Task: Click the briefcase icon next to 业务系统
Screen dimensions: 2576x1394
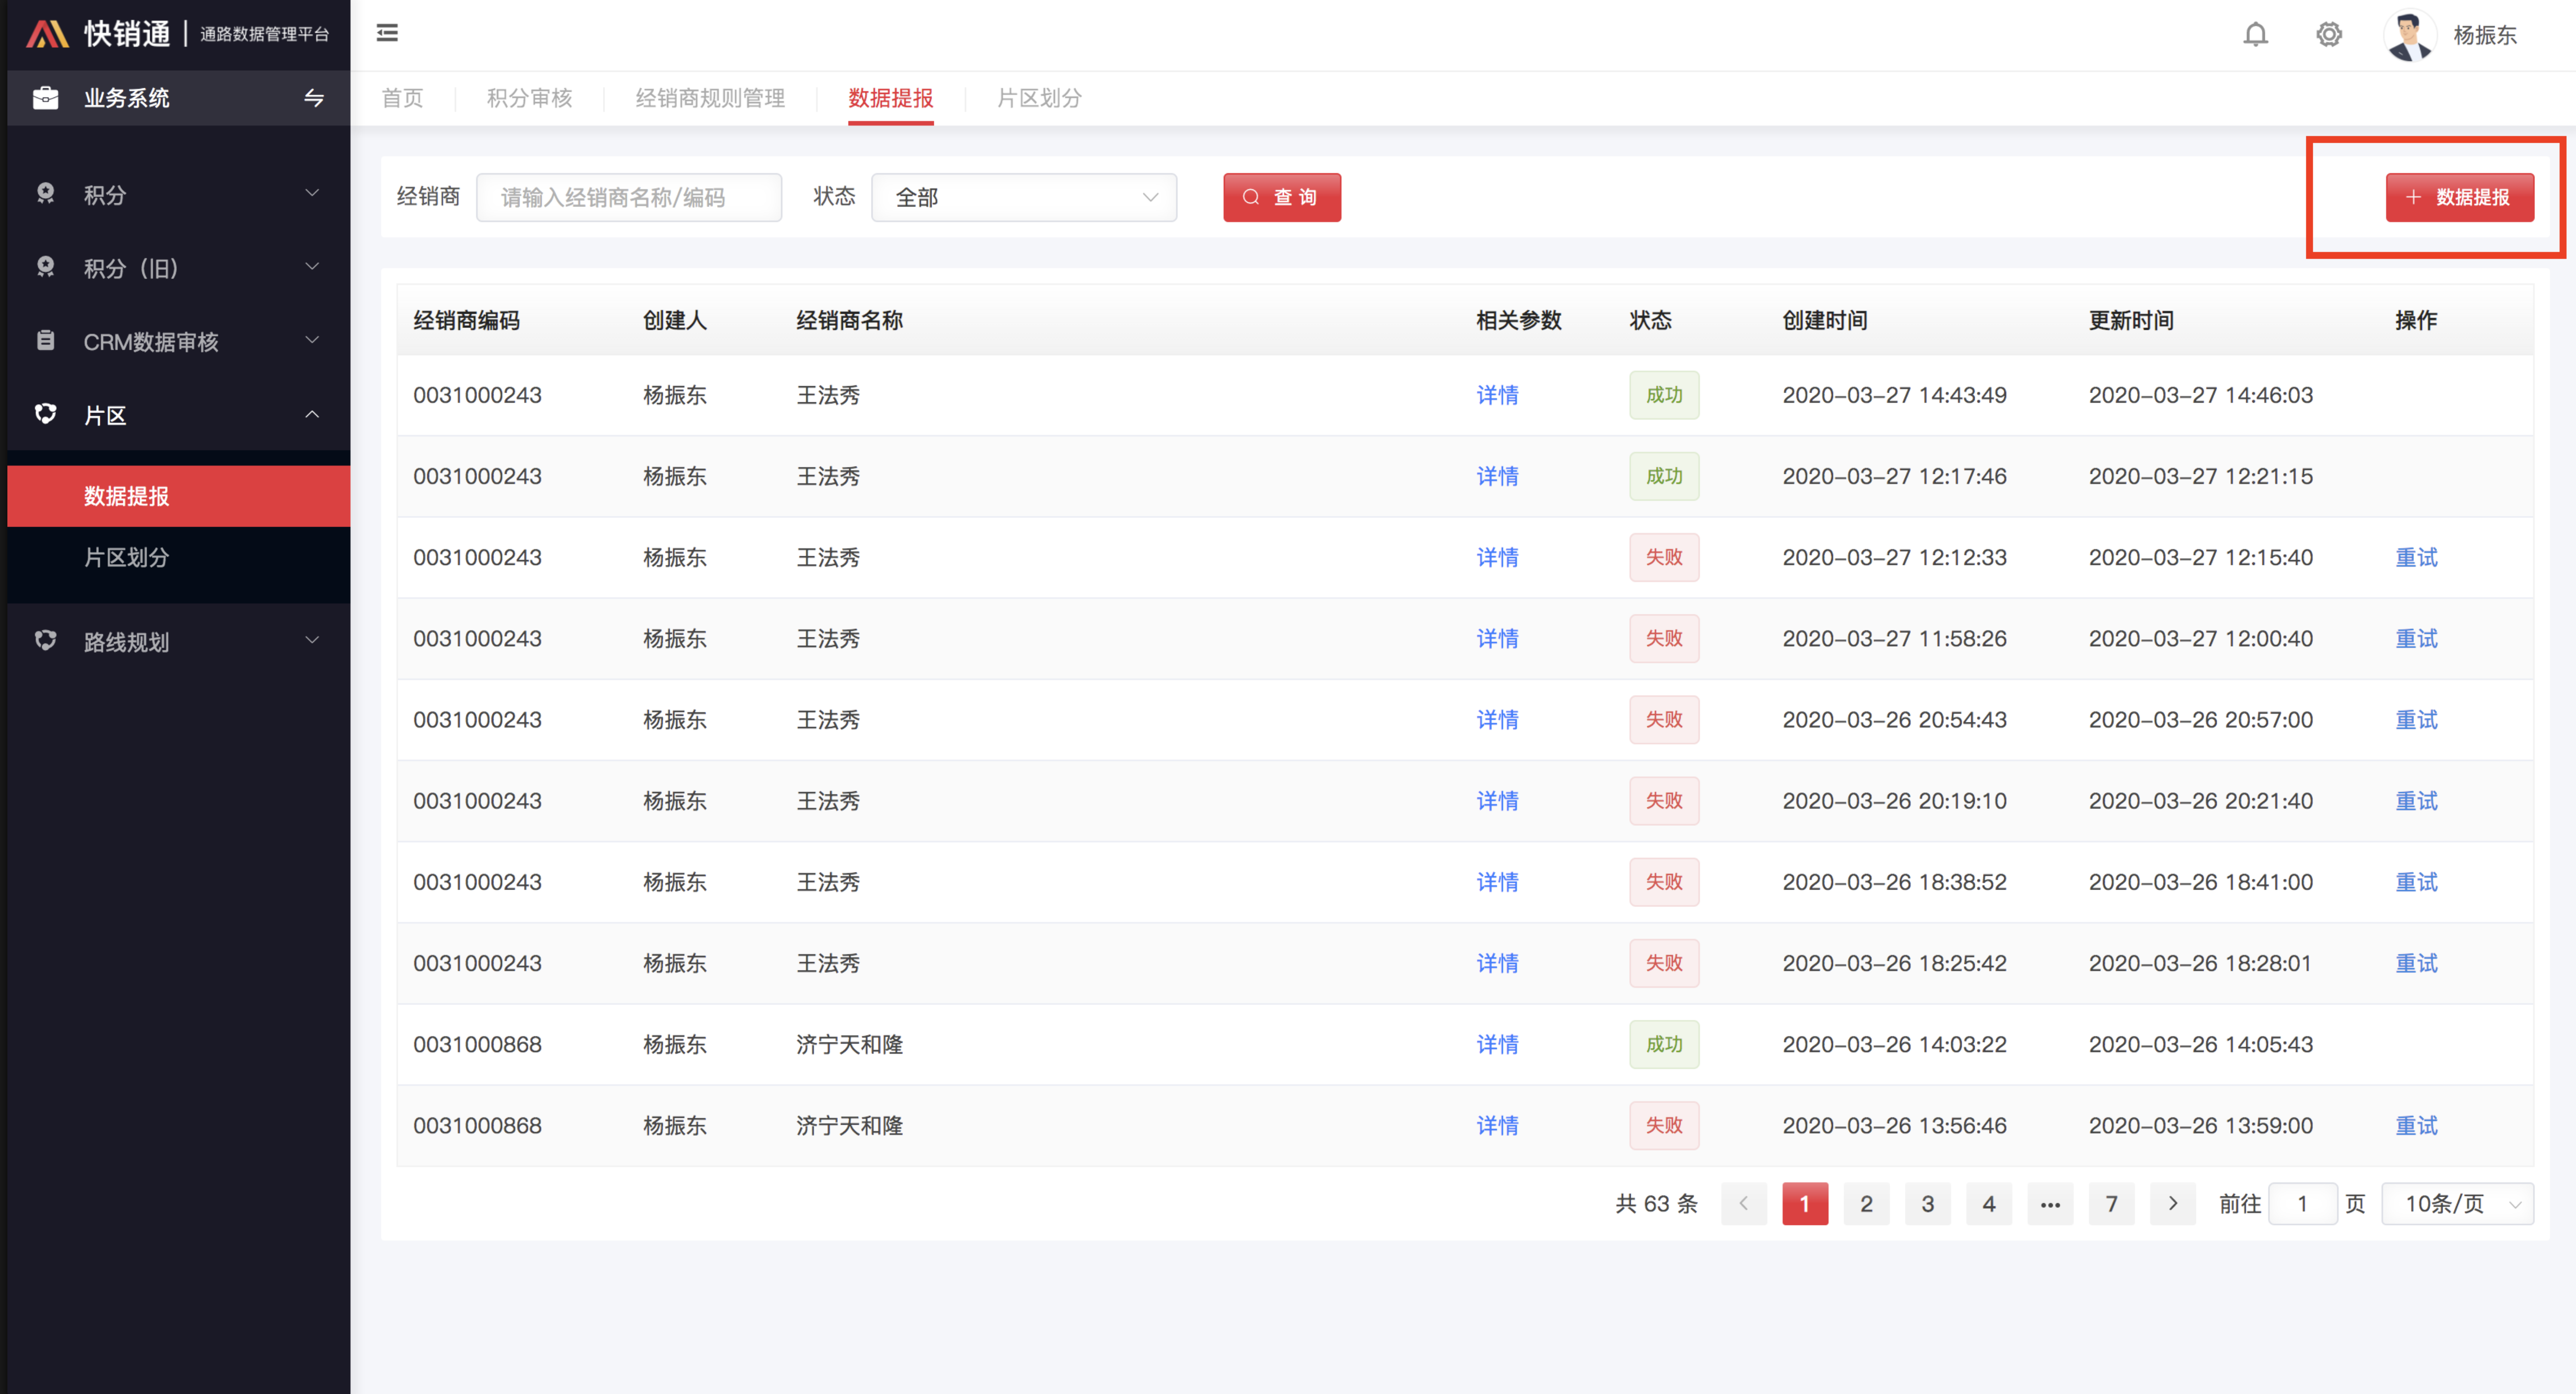Action: point(45,98)
